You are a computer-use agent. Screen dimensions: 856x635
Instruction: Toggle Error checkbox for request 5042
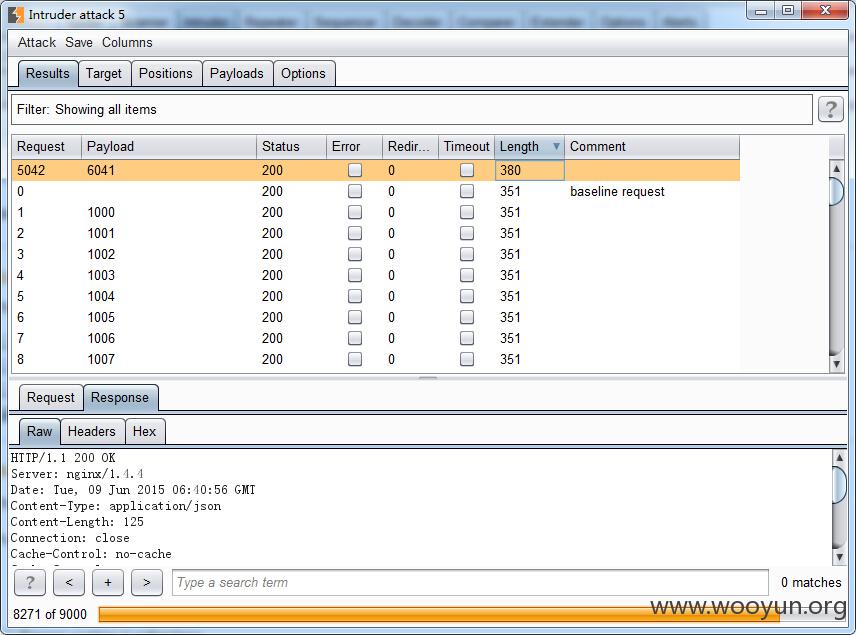[x=355, y=170]
